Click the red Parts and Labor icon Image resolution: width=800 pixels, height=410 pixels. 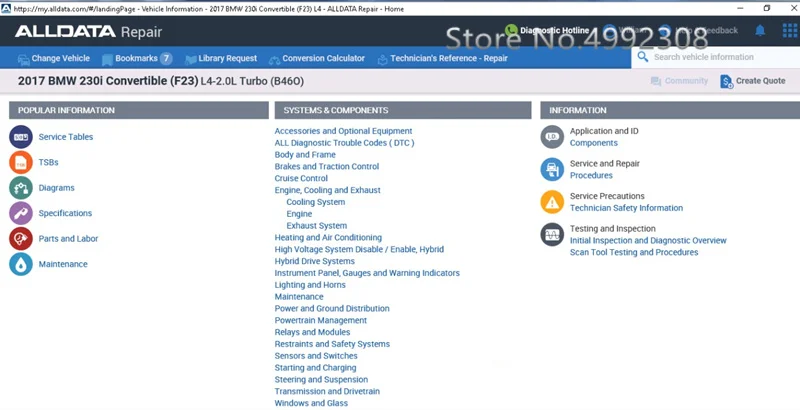coord(21,239)
